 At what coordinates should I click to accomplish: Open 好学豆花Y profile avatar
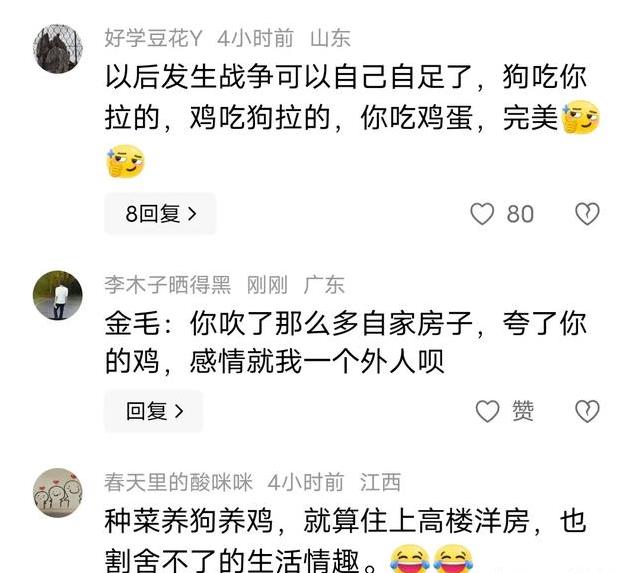coord(57,48)
